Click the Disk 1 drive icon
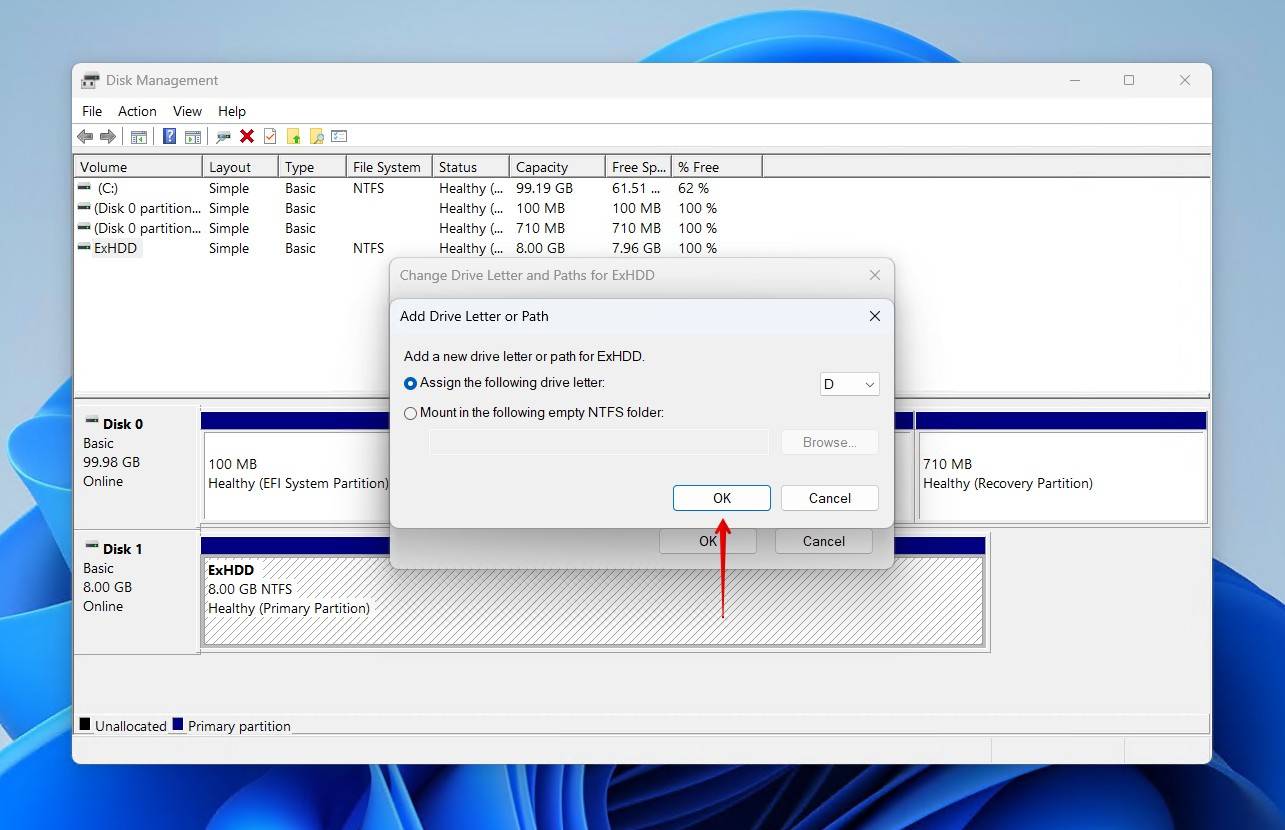The width and height of the screenshot is (1285, 830). pos(92,547)
